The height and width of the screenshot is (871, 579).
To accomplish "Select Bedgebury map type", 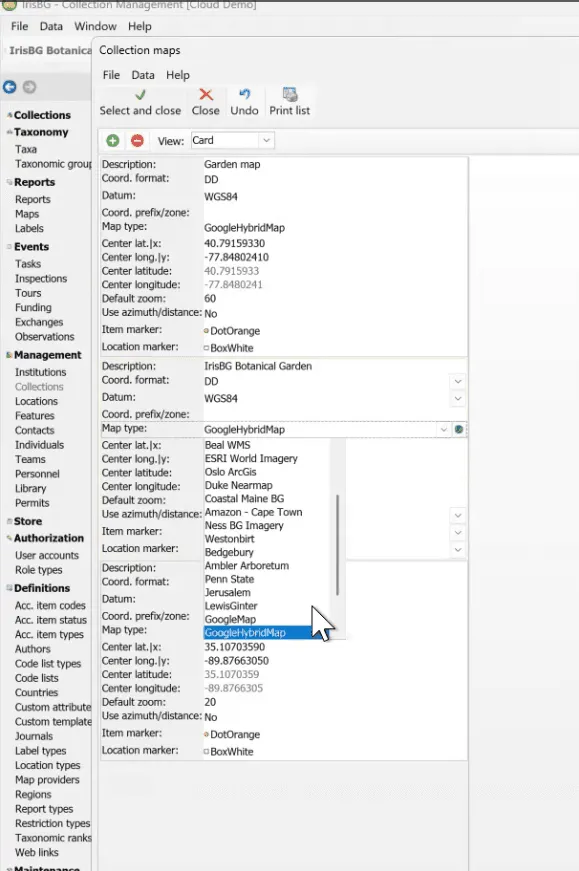I will tap(229, 552).
